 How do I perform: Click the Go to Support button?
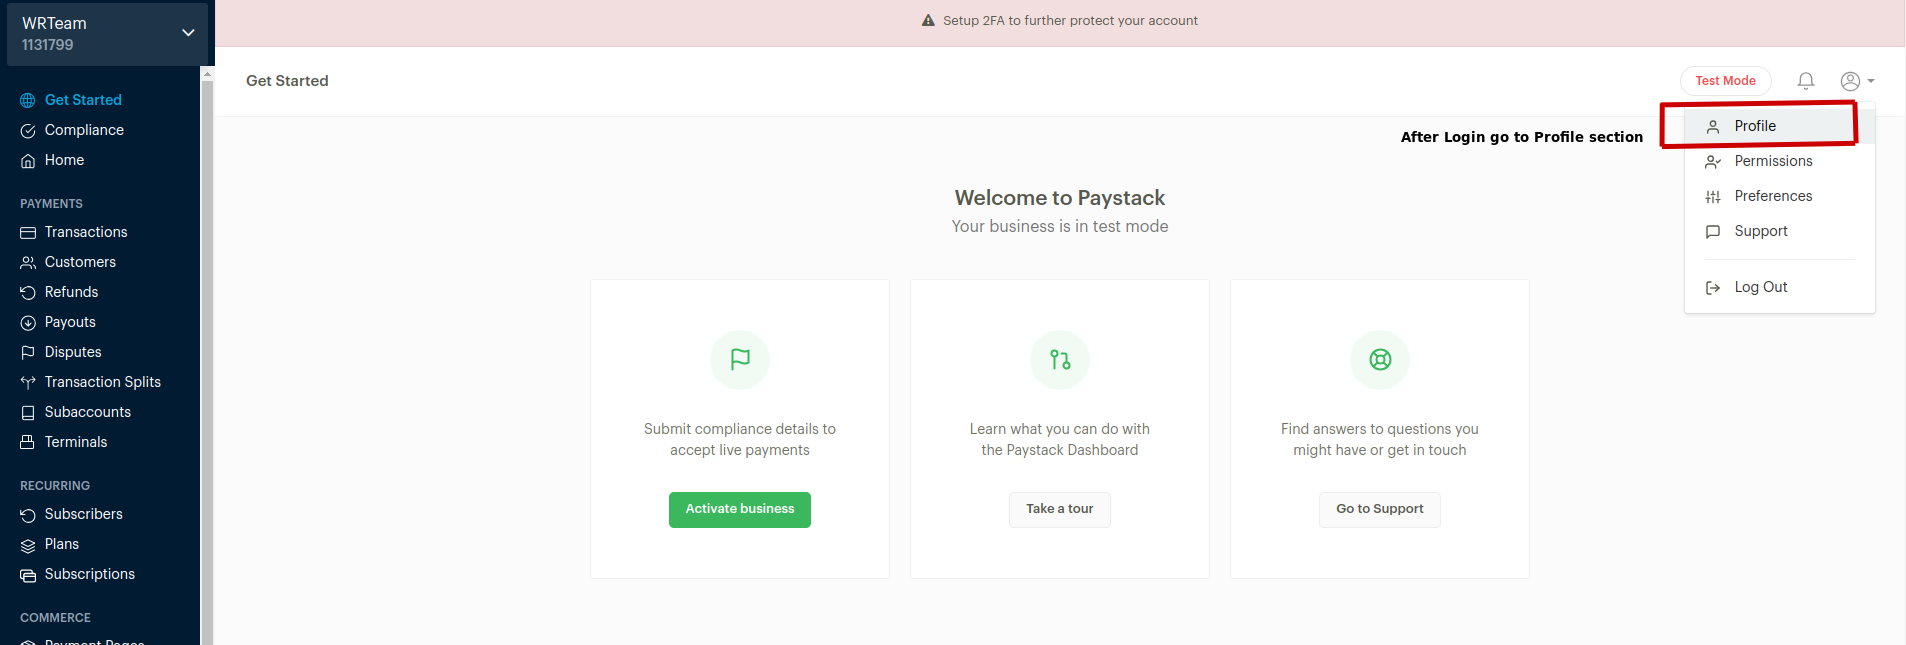pyautogui.click(x=1380, y=510)
